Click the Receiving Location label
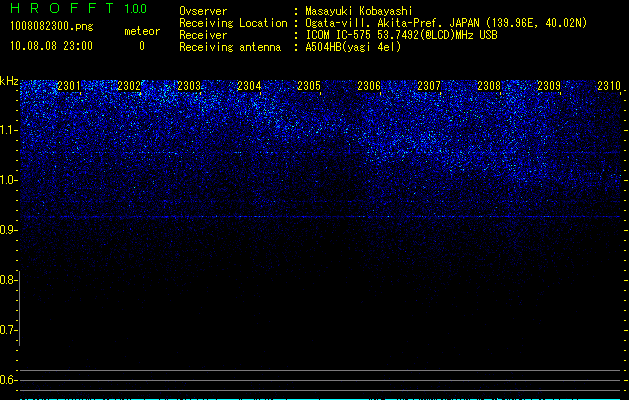Image resolution: width=629 pixels, height=400 pixels. 233,23
